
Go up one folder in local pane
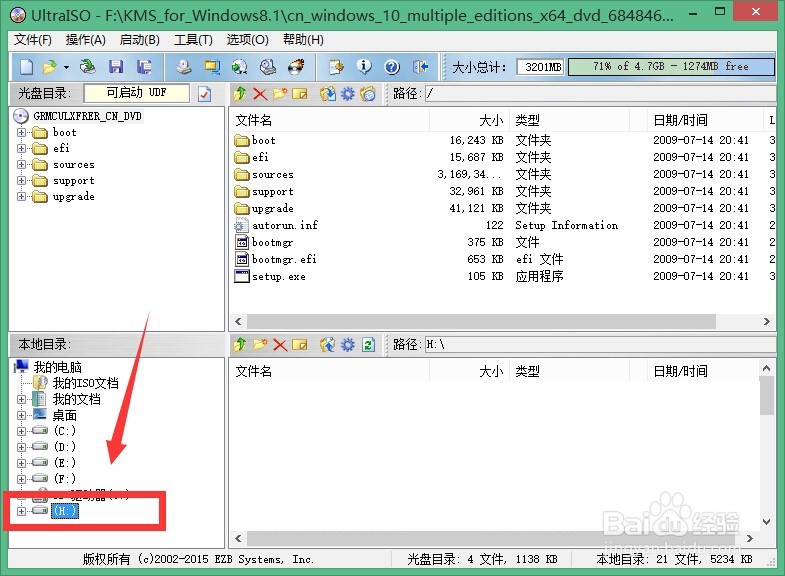[240, 344]
